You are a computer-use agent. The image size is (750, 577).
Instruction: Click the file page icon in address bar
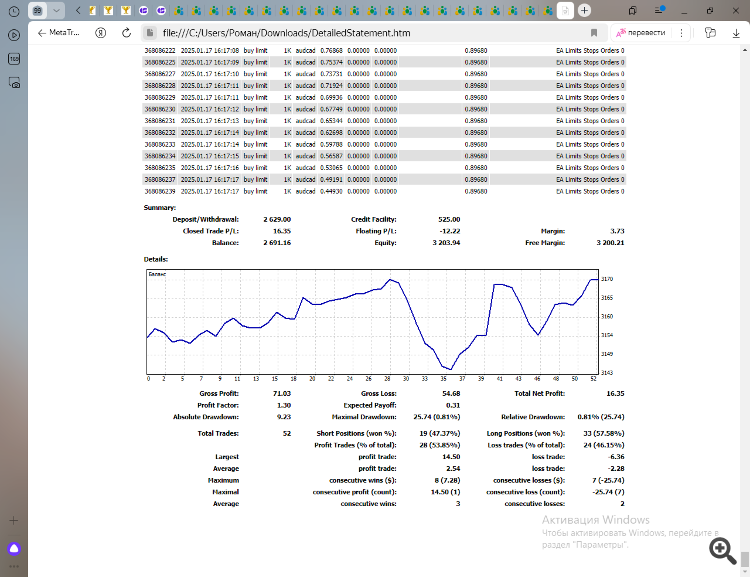point(148,33)
